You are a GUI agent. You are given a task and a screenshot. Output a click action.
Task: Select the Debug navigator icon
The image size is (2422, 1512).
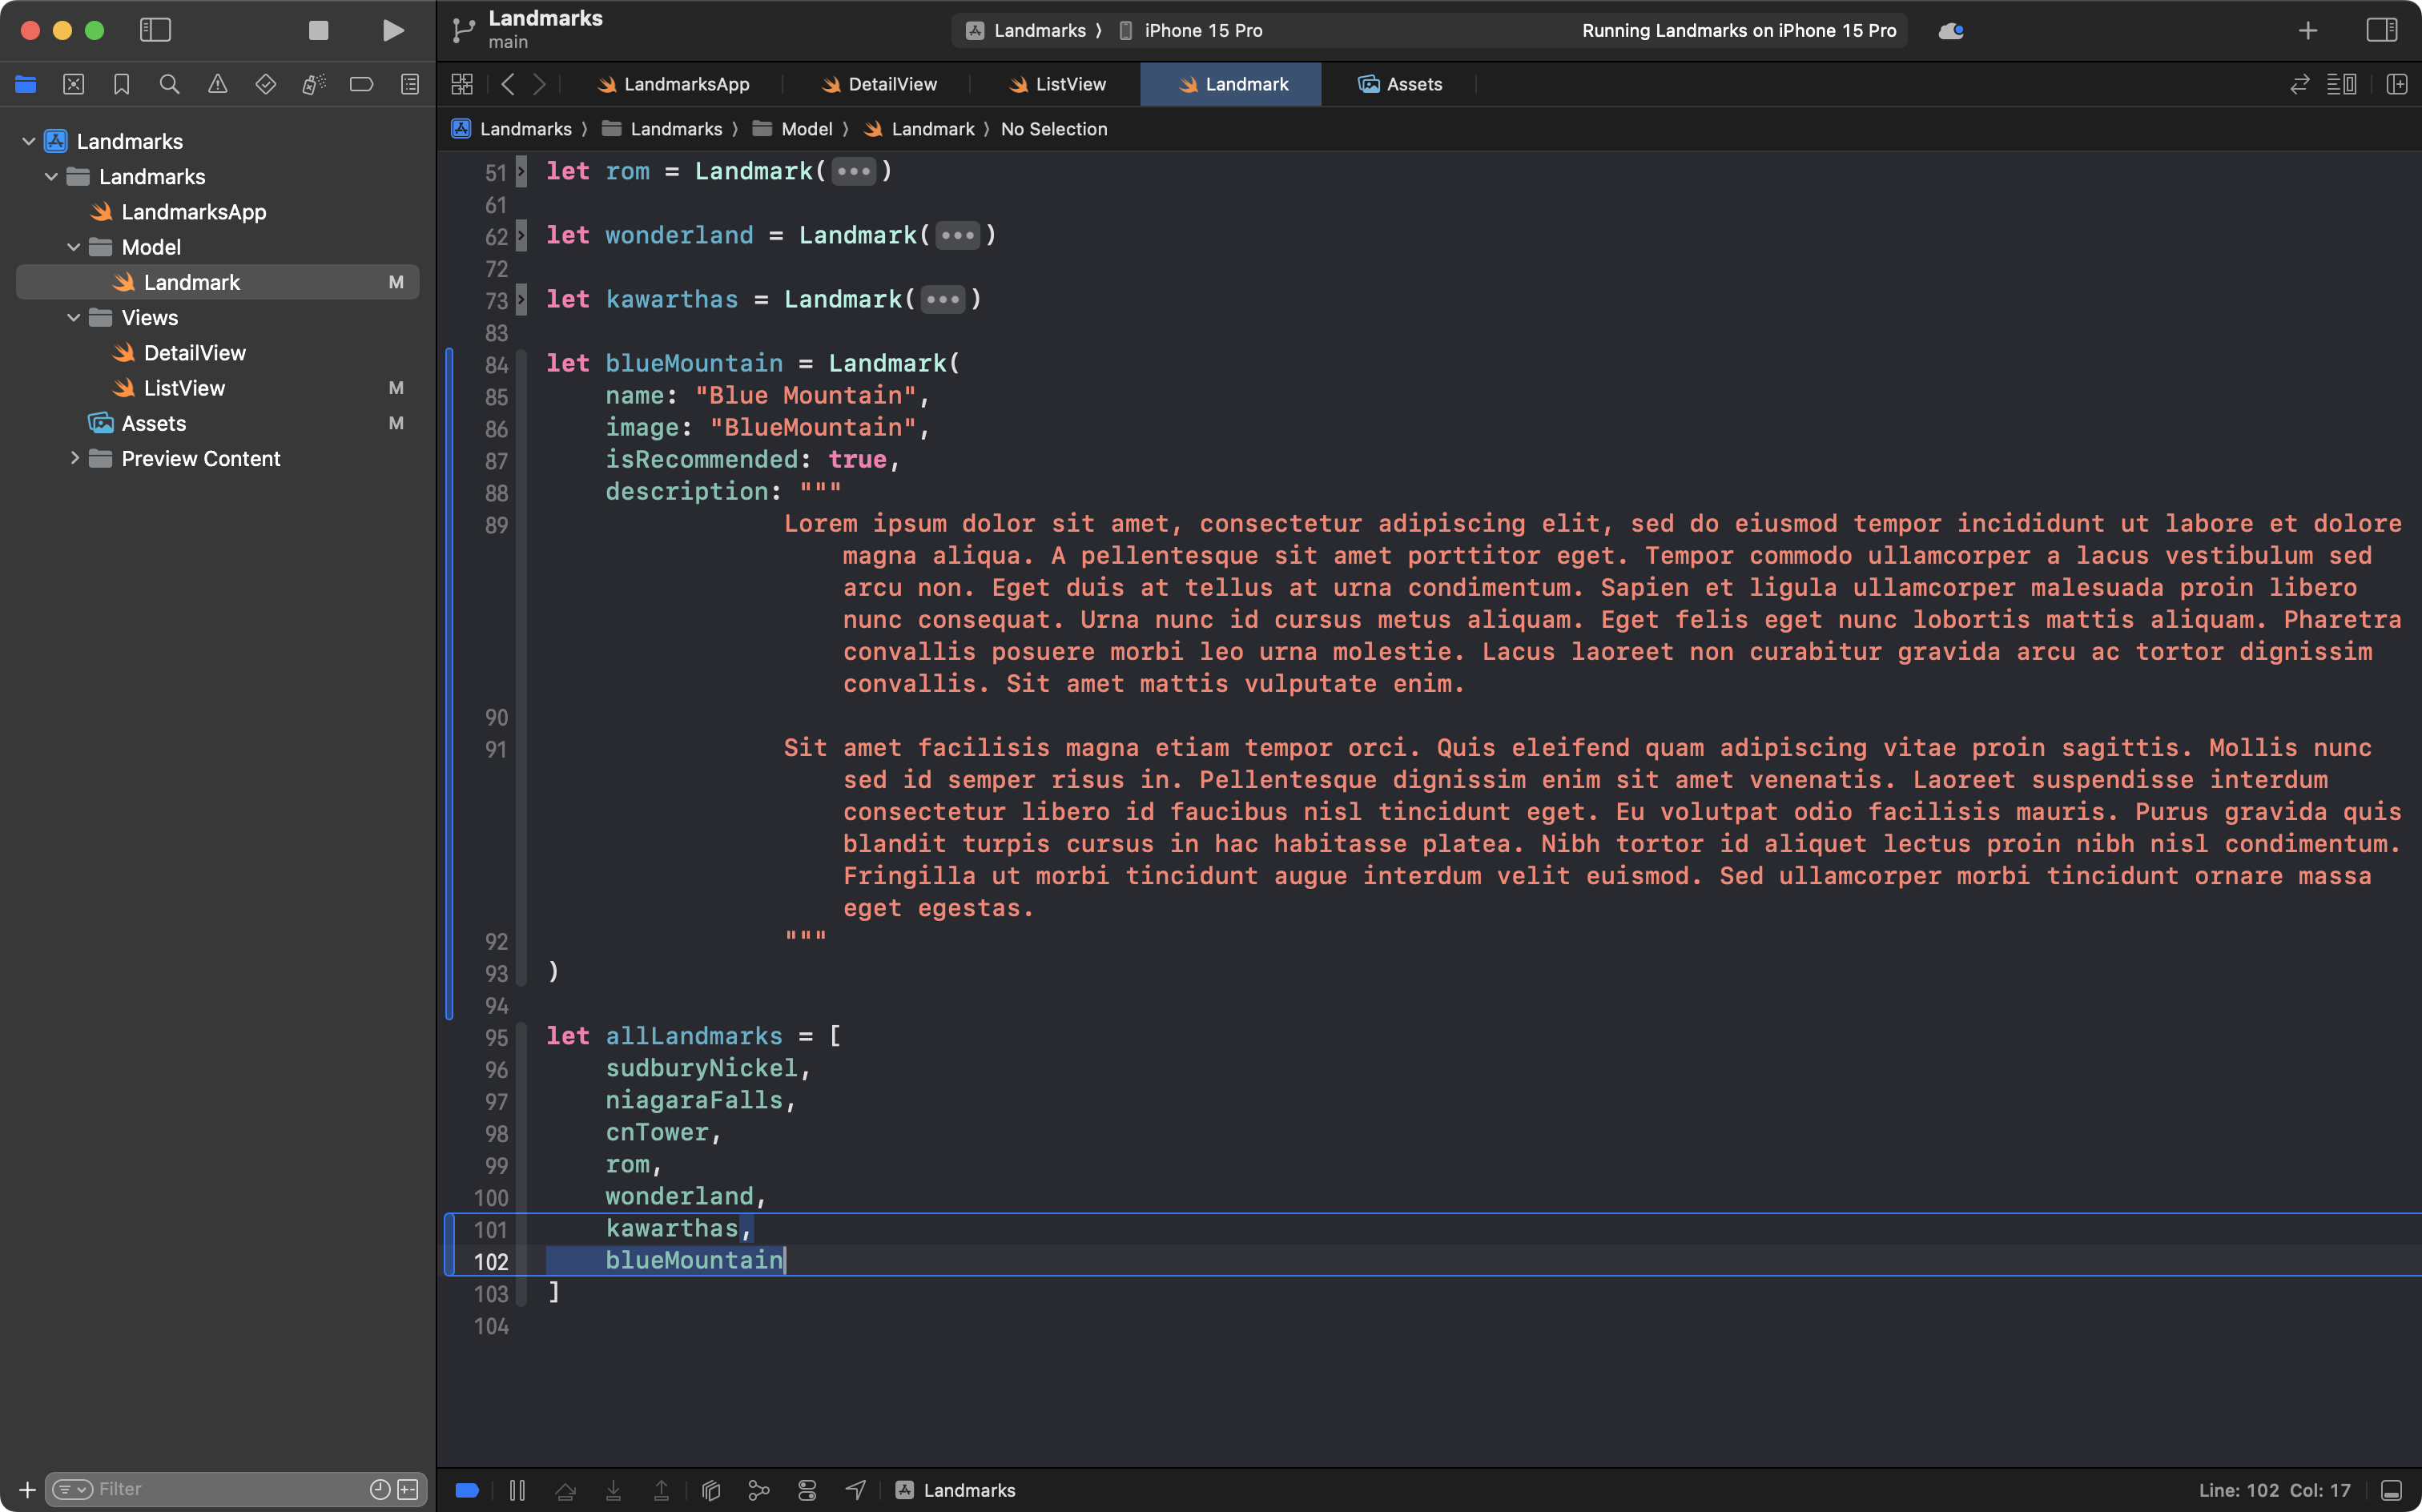click(313, 84)
